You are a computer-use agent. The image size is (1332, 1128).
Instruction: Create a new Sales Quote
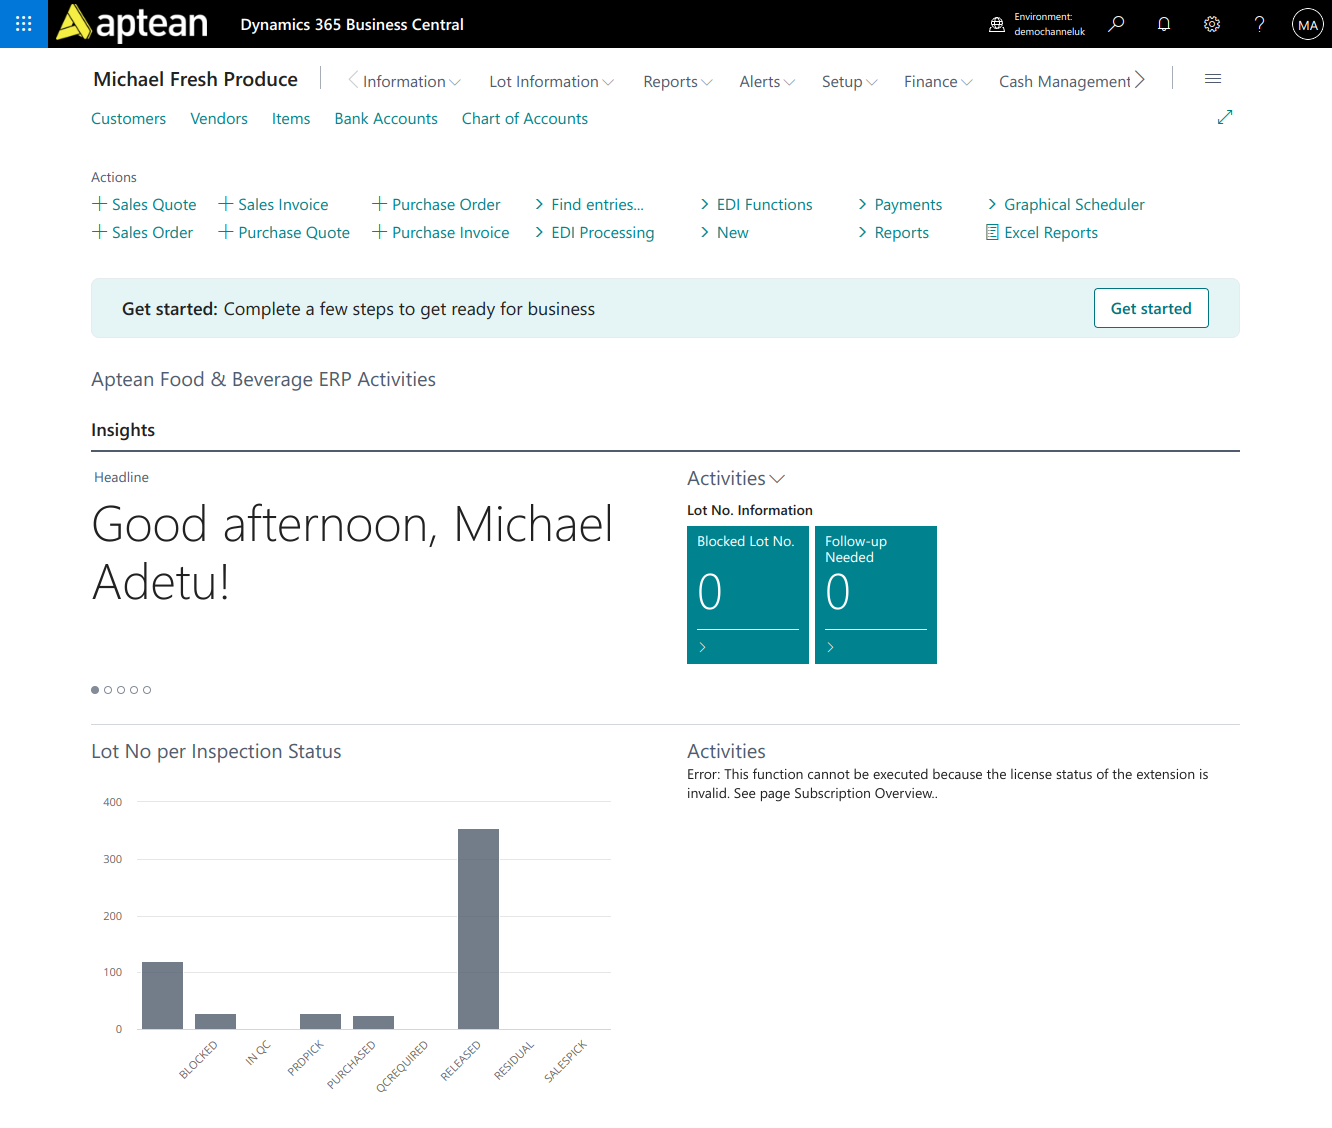pyautogui.click(x=144, y=204)
